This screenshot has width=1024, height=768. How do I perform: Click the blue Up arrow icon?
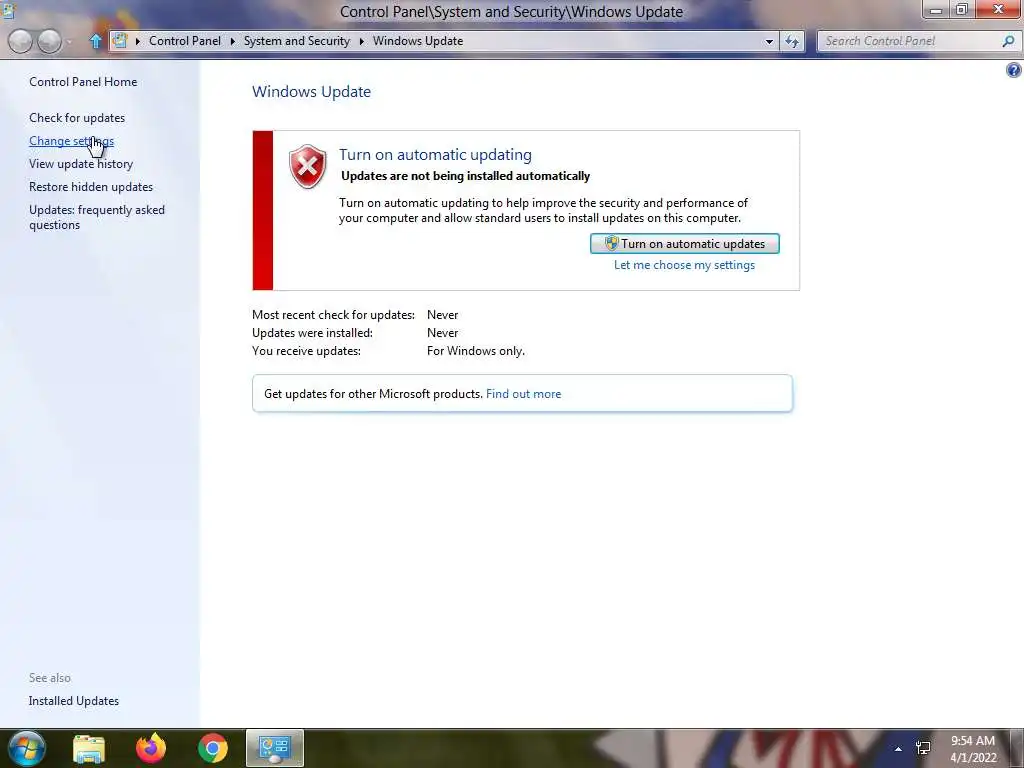tap(95, 41)
